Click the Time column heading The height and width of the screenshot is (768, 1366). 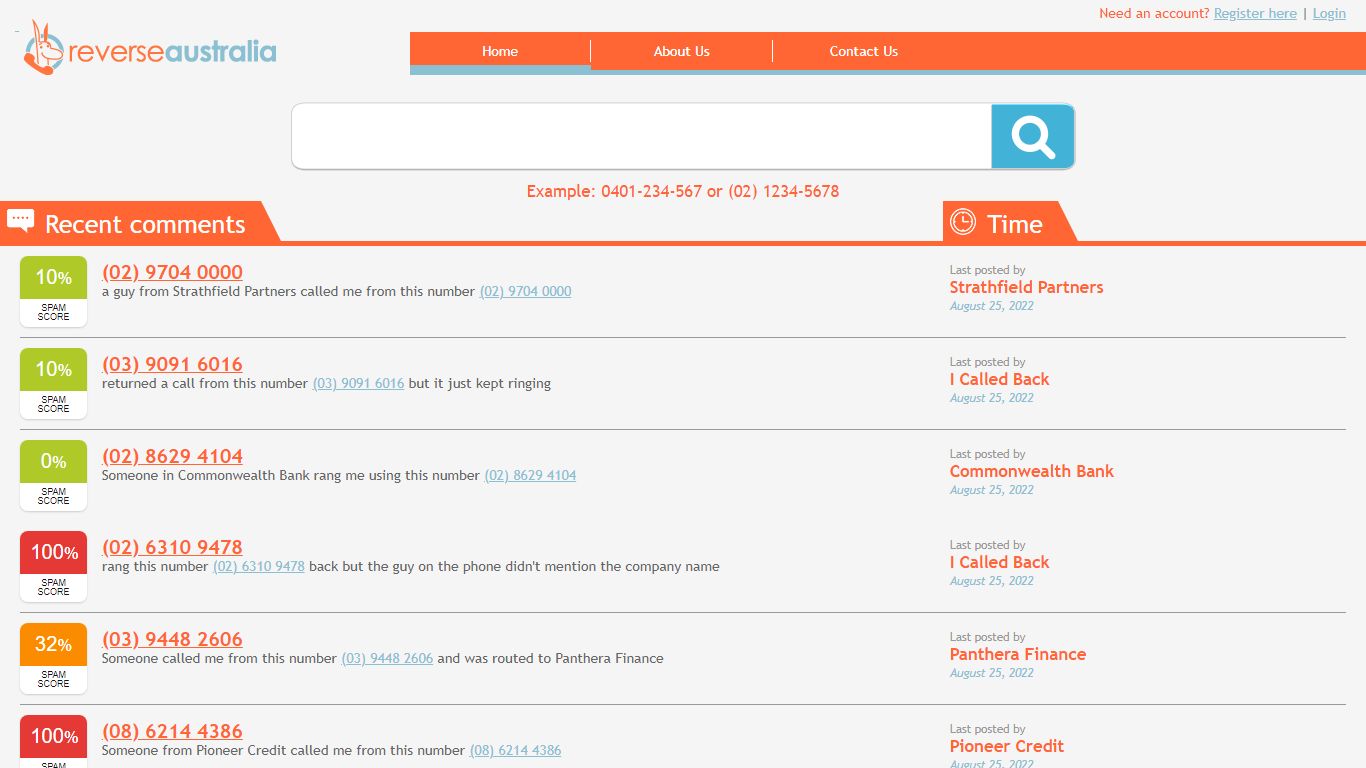click(x=1014, y=224)
